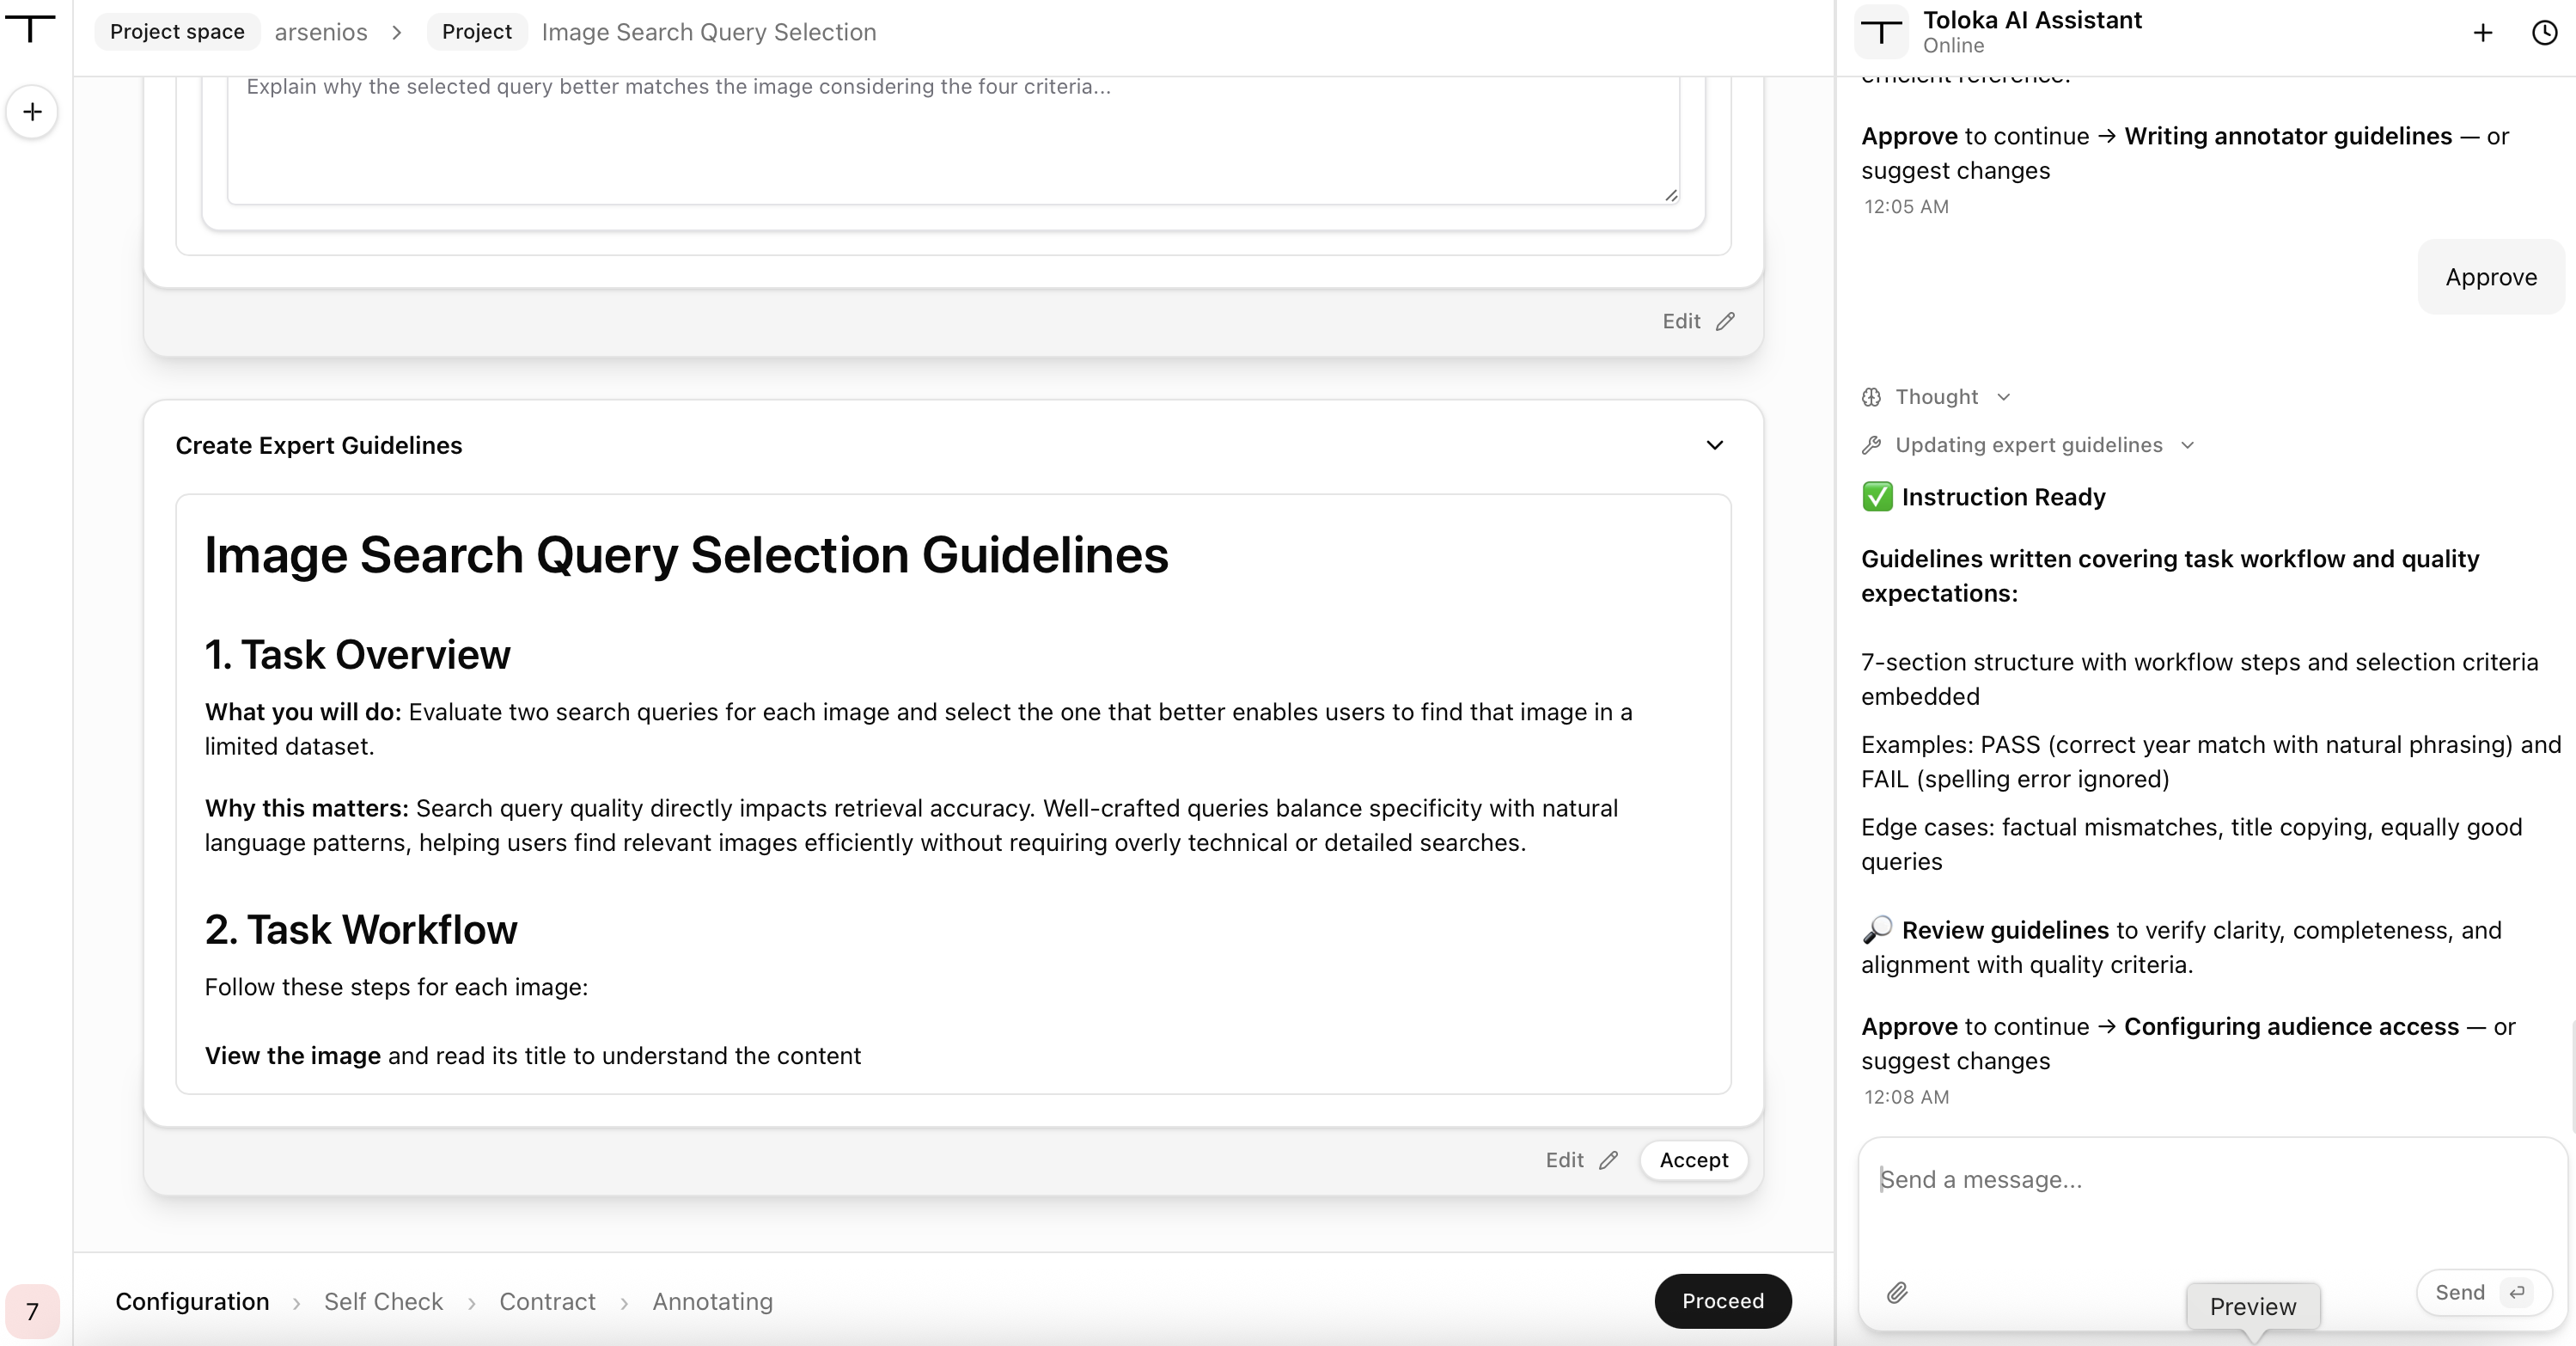Image resolution: width=2576 pixels, height=1346 pixels.
Task: Click the Toloka AI Assistant avatar
Action: 1881,32
